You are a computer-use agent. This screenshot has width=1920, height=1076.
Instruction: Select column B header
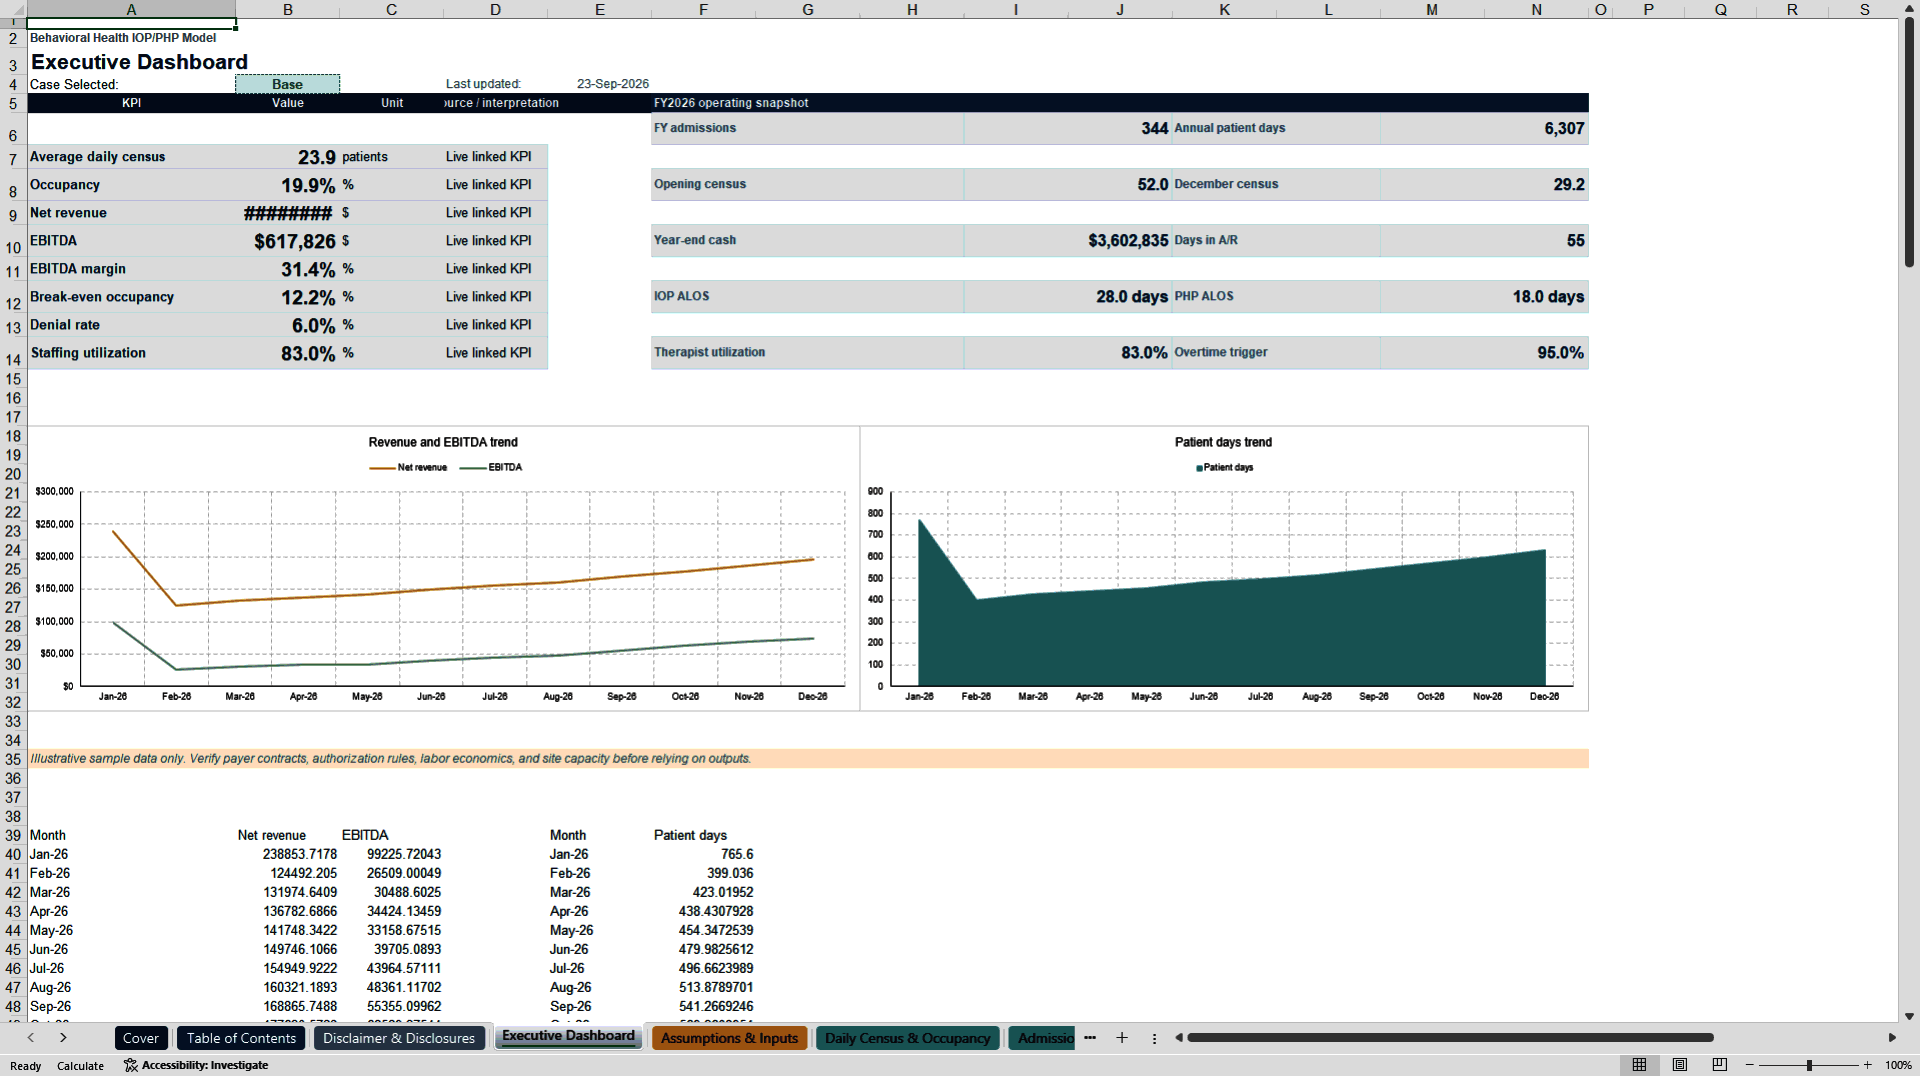pyautogui.click(x=288, y=9)
